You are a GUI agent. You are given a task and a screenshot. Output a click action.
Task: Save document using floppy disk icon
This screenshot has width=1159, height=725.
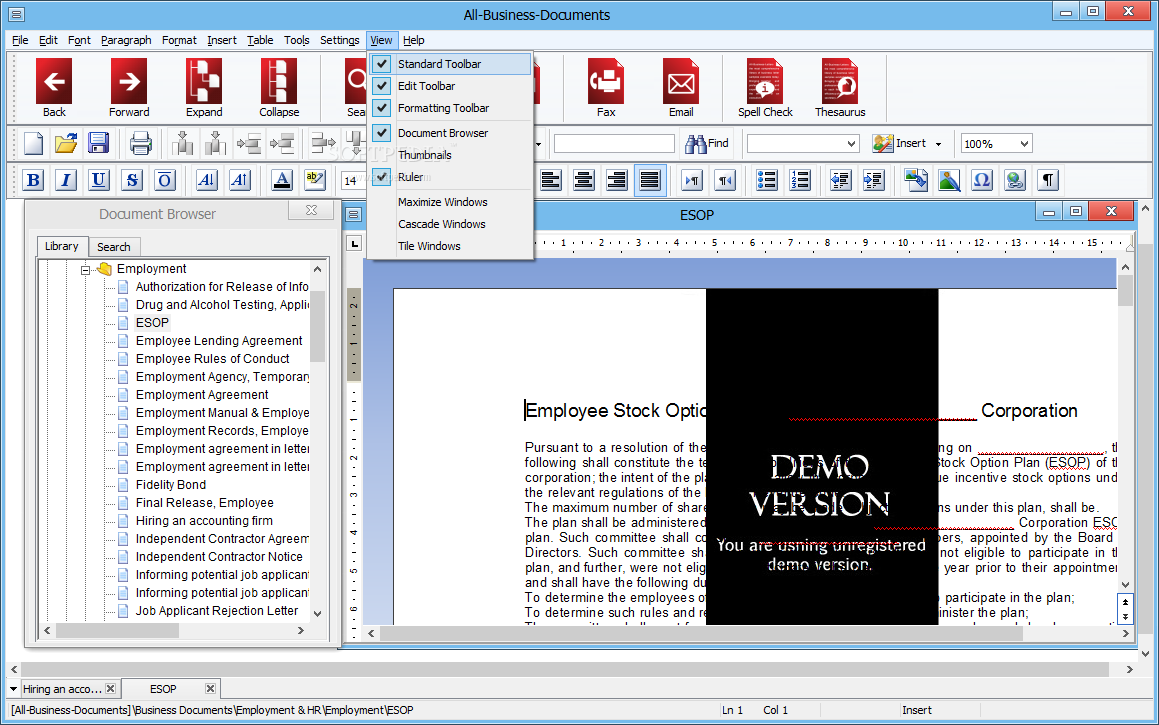point(98,143)
